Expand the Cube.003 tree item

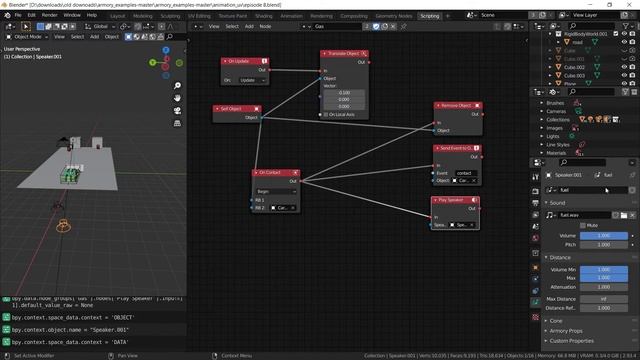tap(550, 76)
